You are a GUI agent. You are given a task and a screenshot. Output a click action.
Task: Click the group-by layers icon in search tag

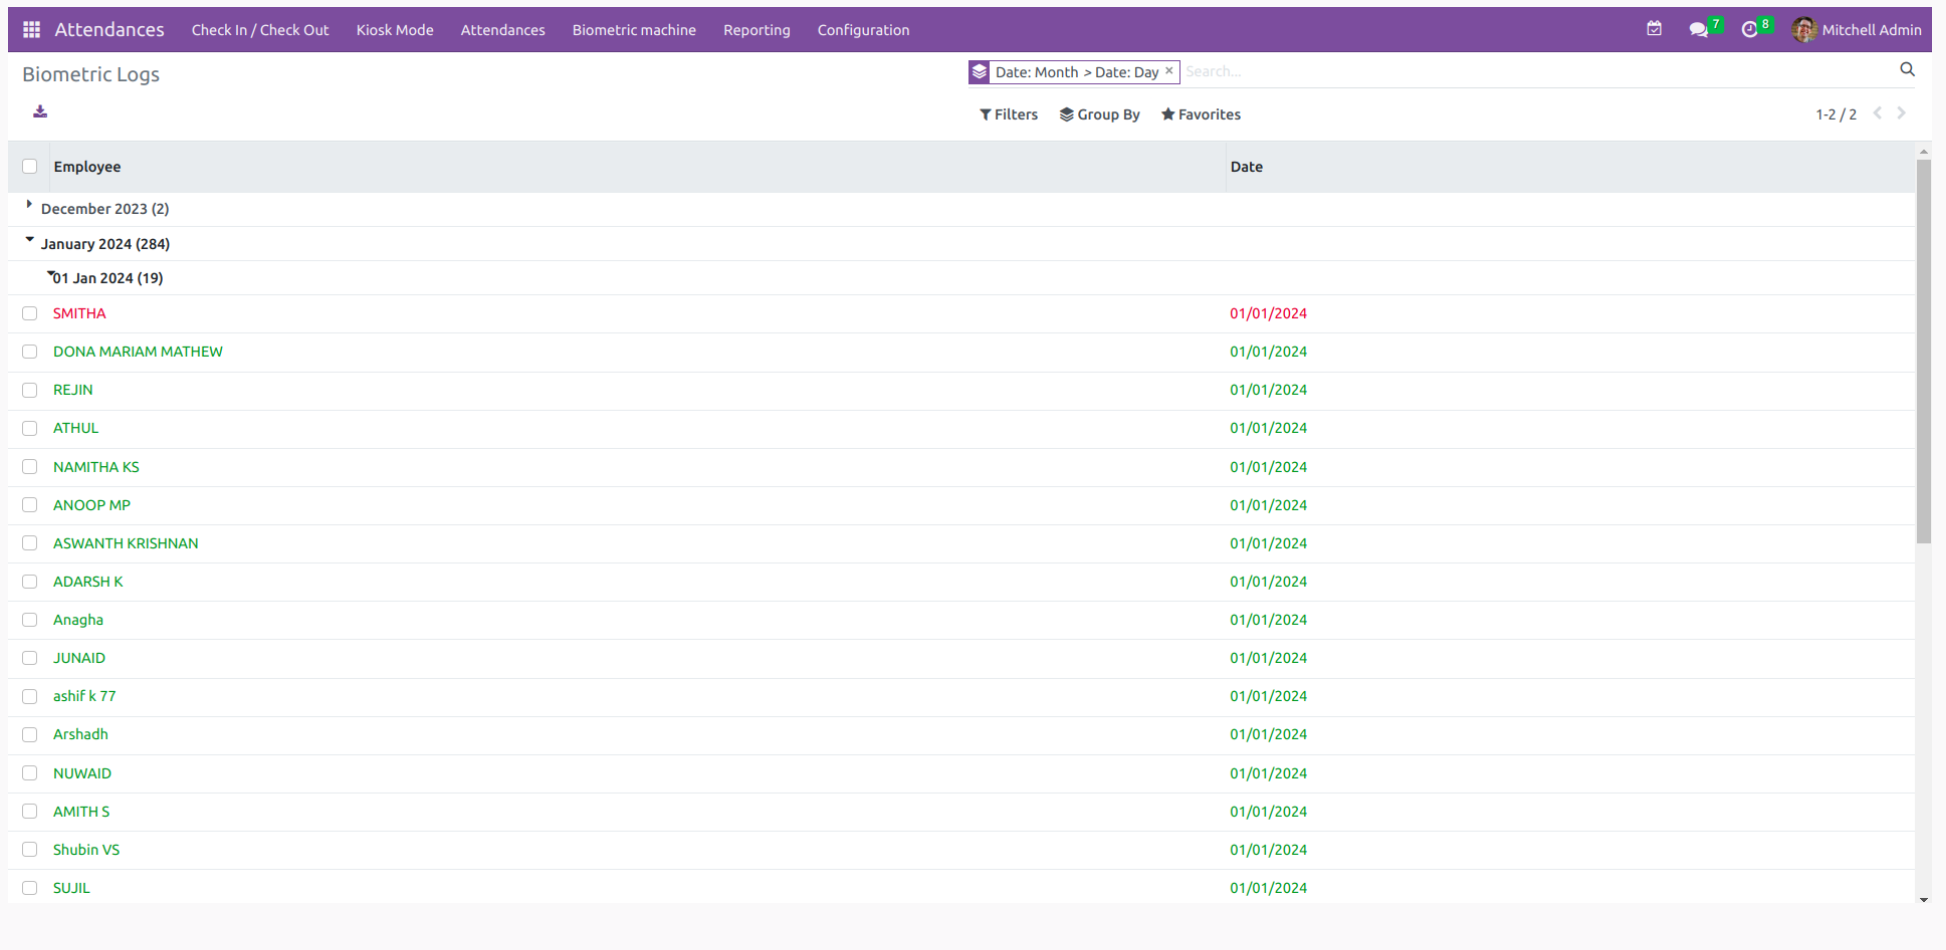(x=980, y=71)
